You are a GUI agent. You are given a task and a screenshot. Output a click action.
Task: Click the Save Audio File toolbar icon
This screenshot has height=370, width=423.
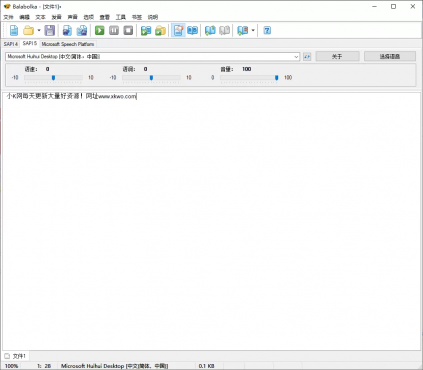click(x=67, y=31)
